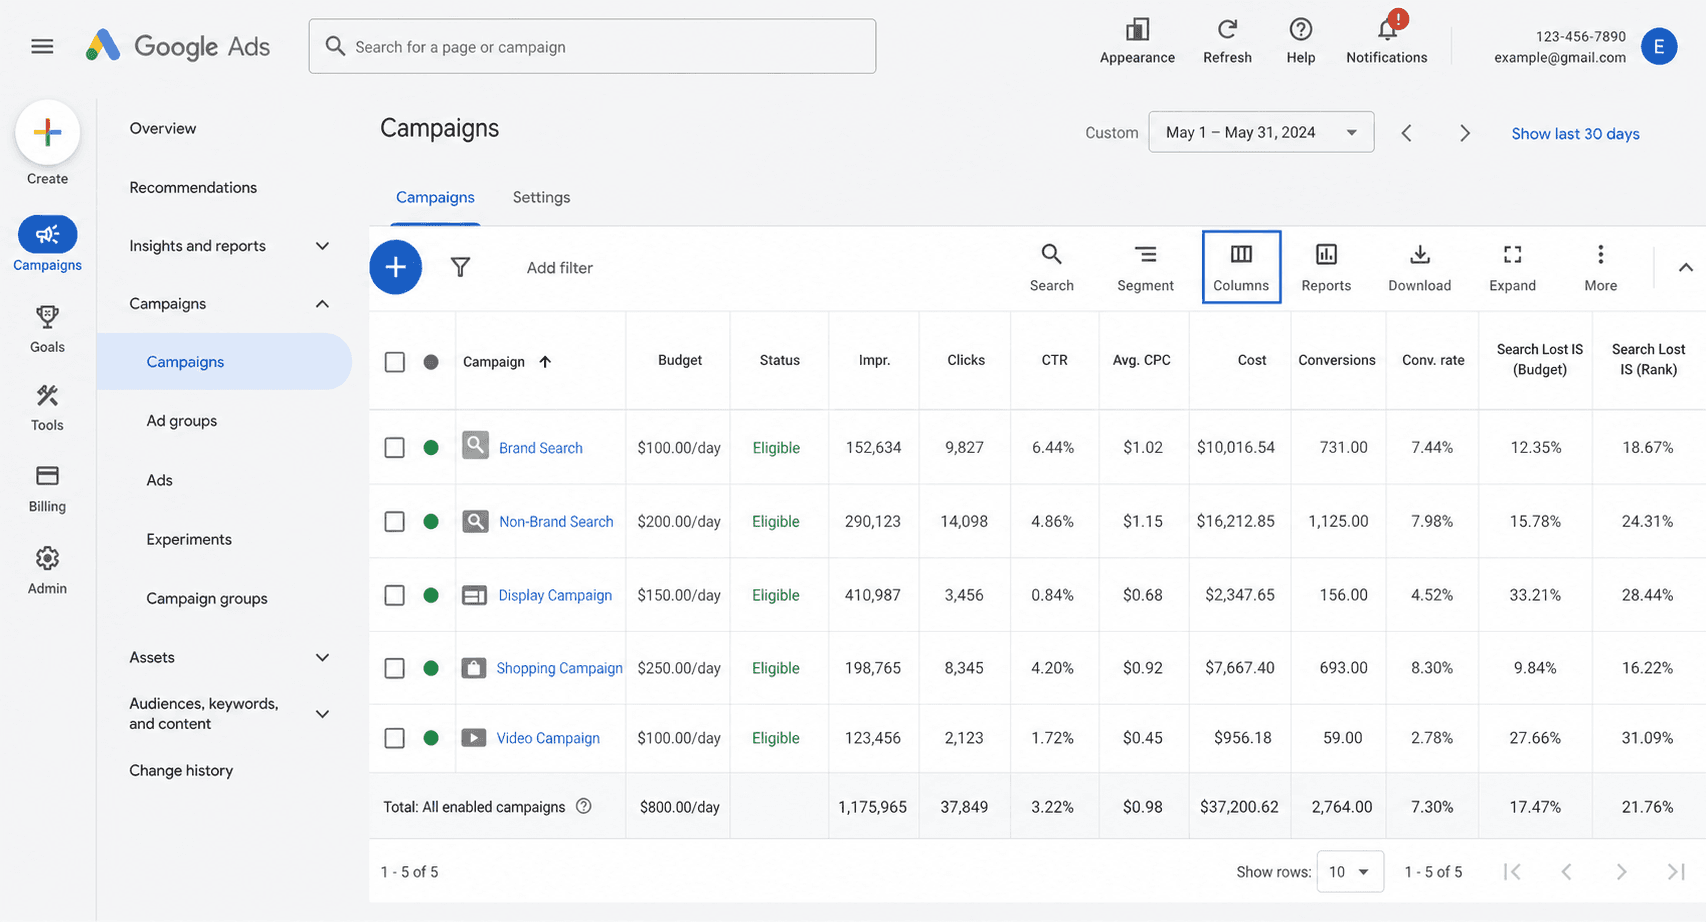
Task: Open the Columns modifier
Action: [1241, 267]
